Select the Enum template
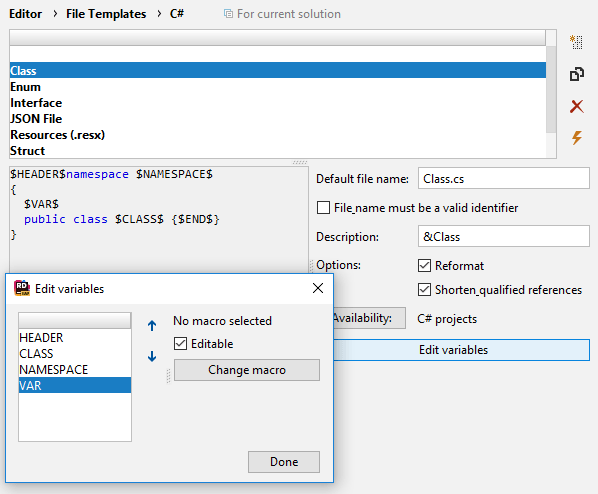 278,87
